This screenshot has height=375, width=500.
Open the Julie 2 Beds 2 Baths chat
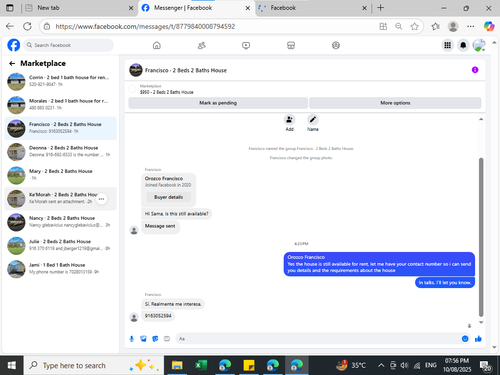tap(60, 245)
